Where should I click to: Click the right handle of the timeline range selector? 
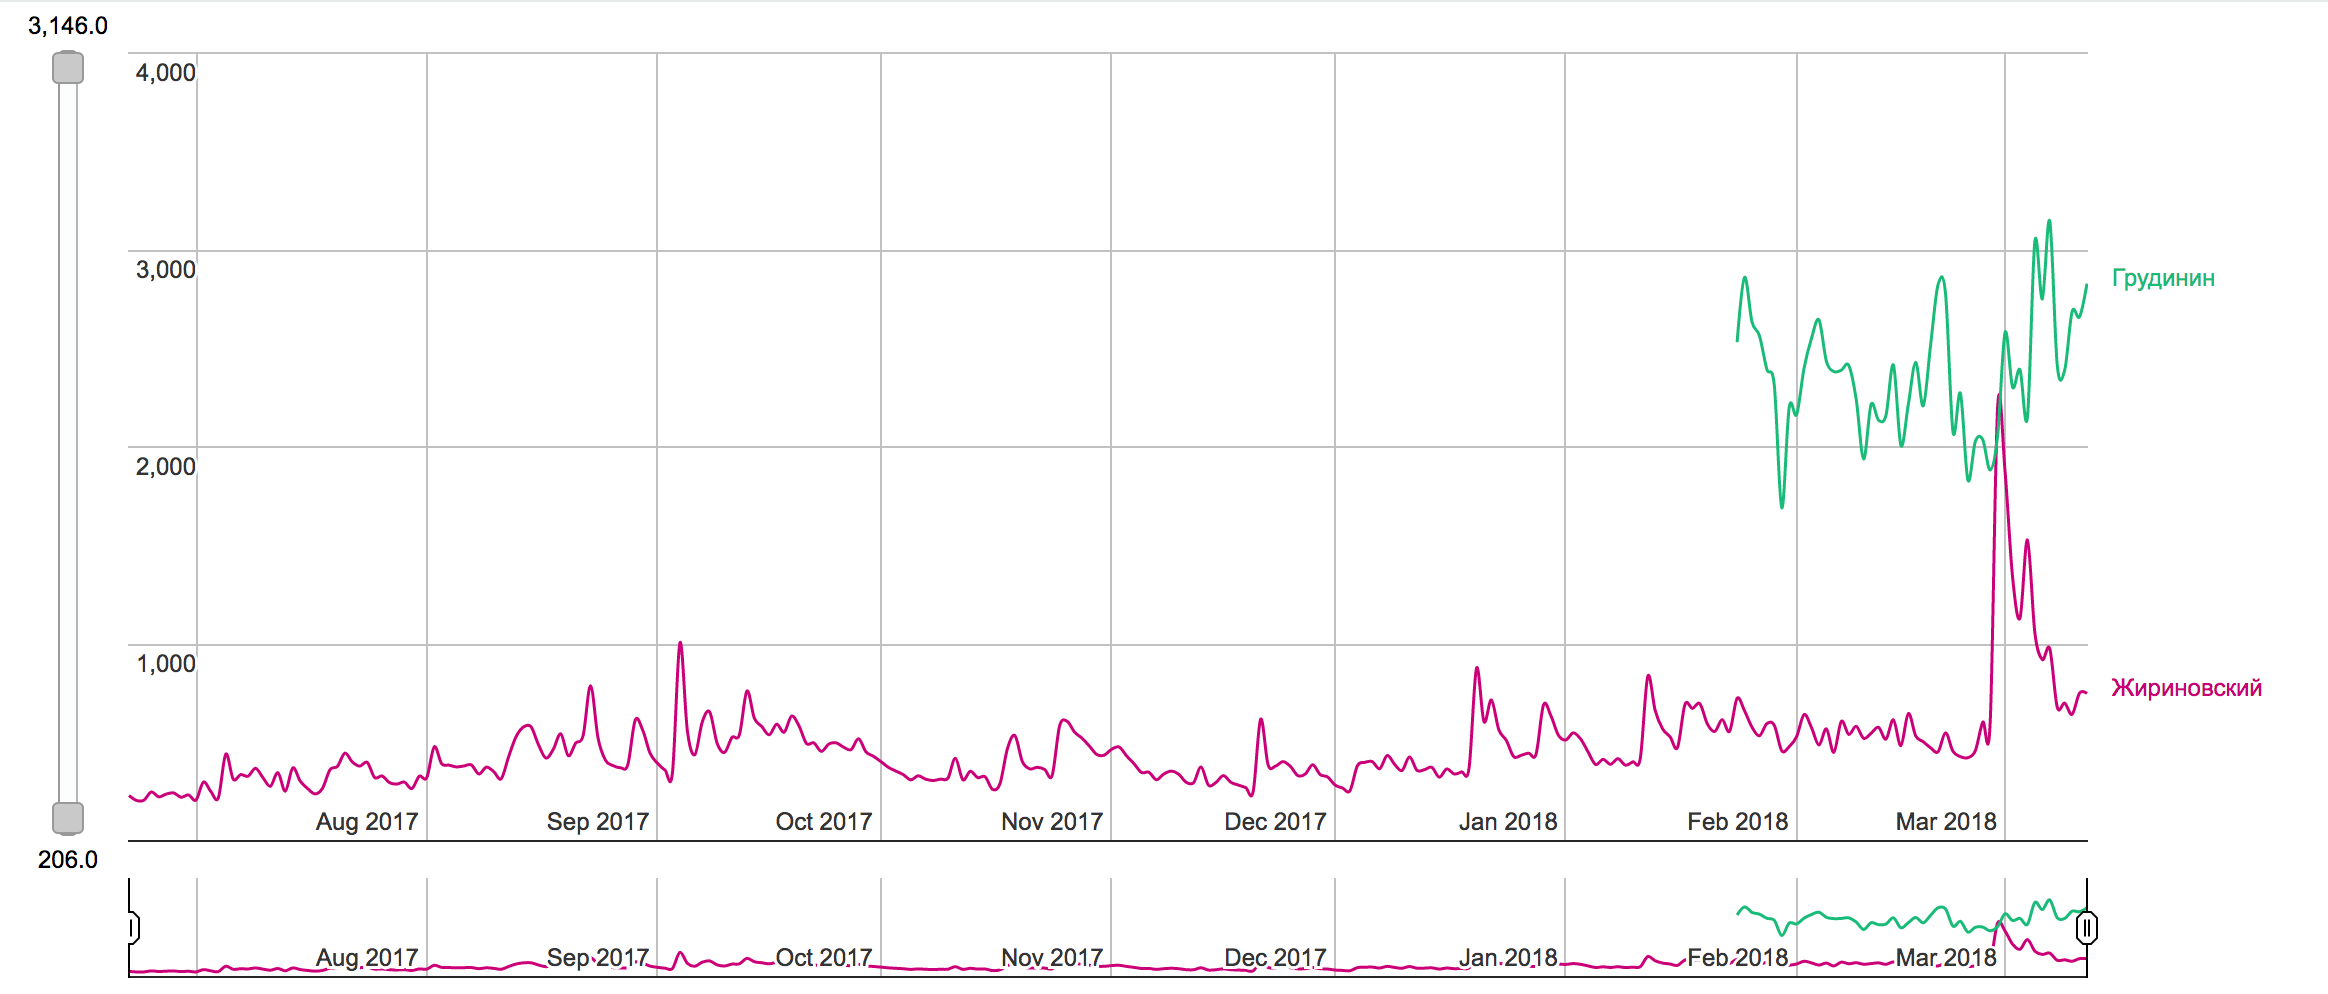pos(2086,929)
